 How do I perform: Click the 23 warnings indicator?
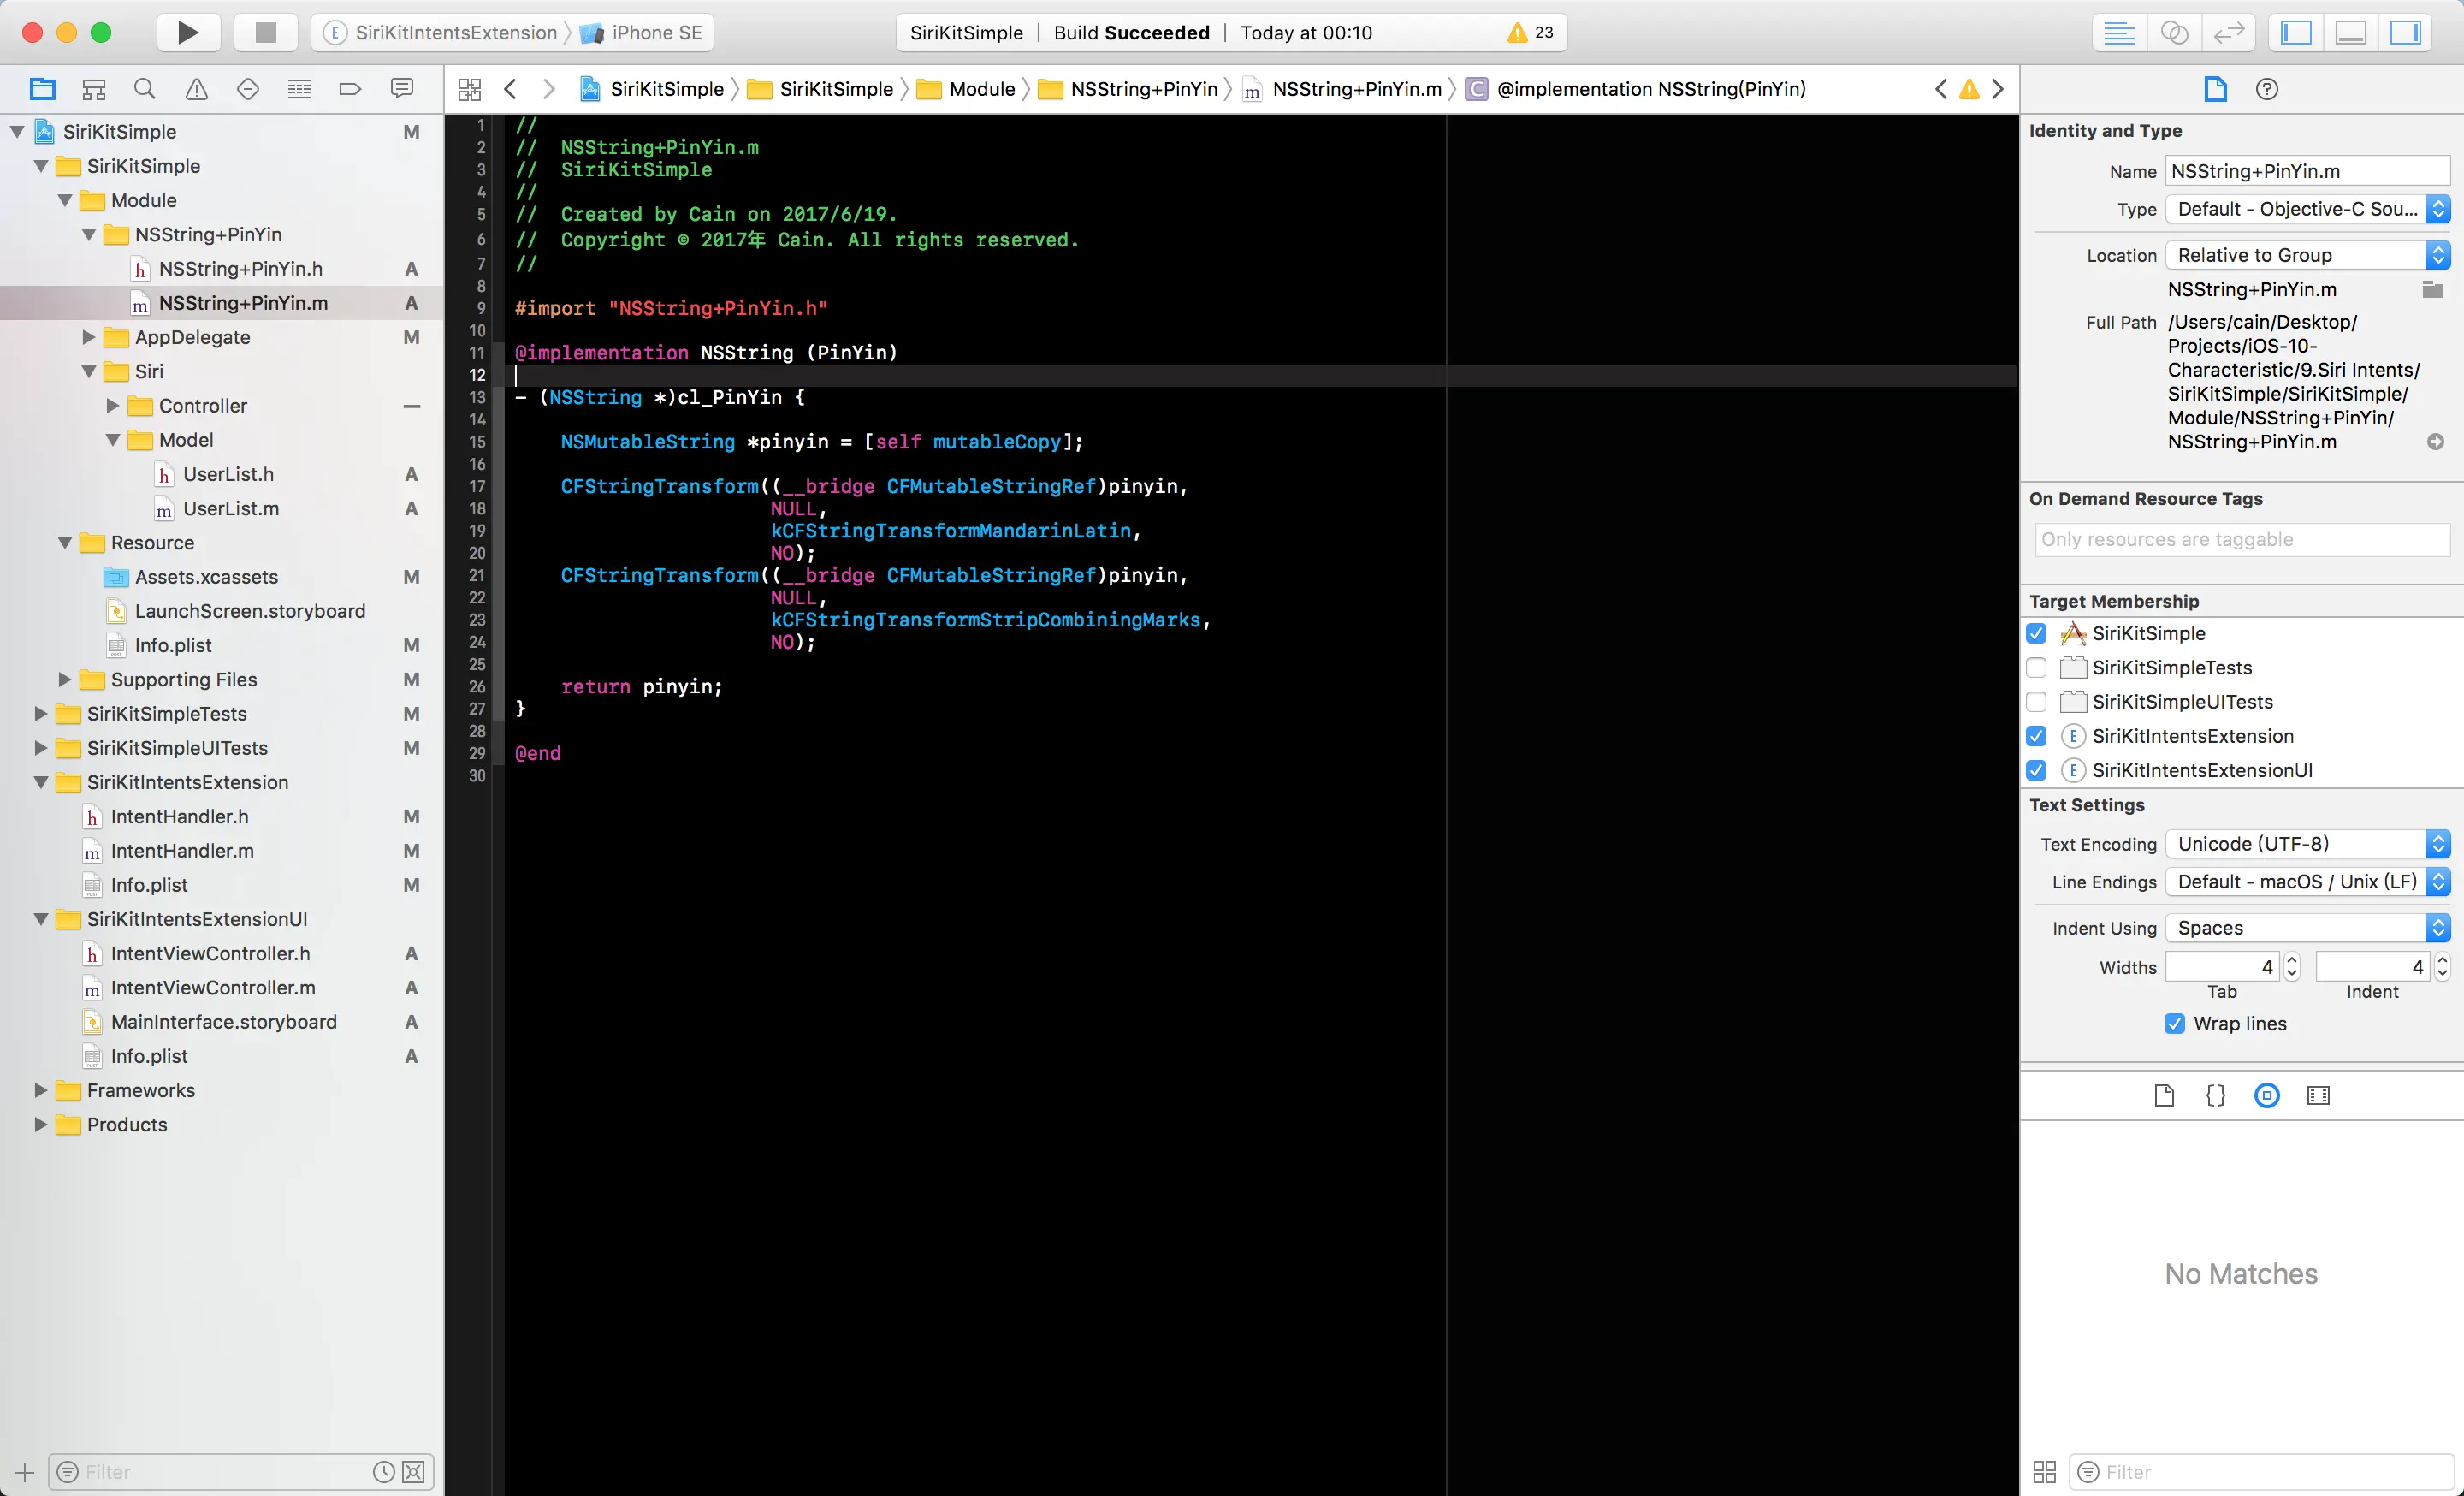tap(1530, 32)
